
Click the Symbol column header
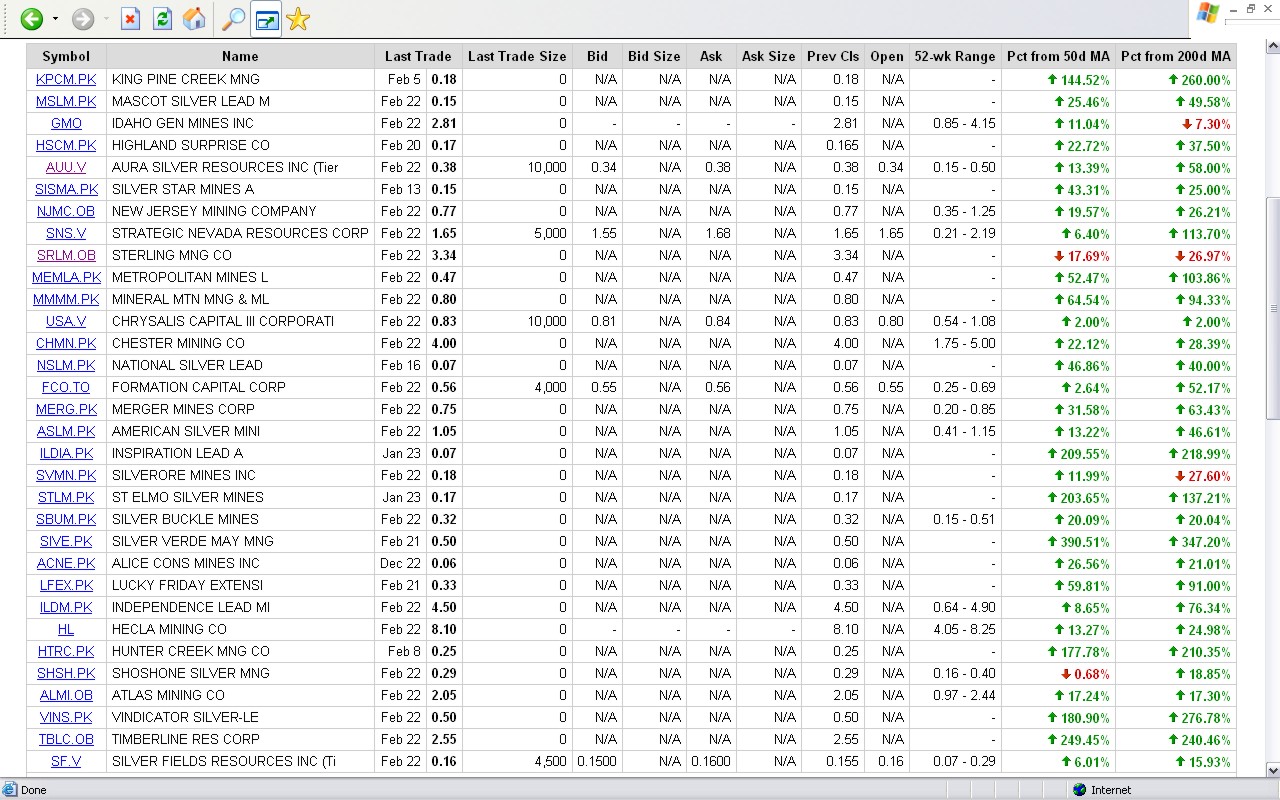pyautogui.click(x=66, y=57)
